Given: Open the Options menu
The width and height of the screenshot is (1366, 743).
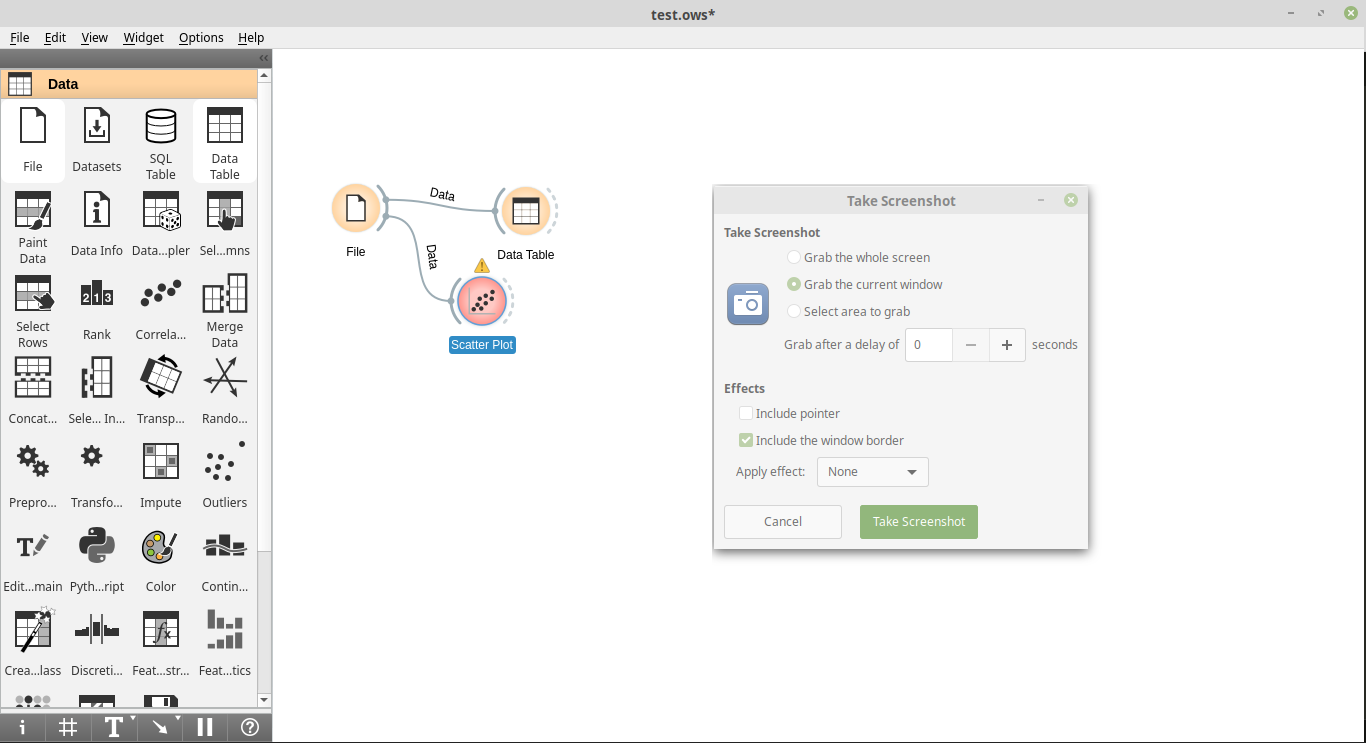Looking at the screenshot, I should [201, 37].
